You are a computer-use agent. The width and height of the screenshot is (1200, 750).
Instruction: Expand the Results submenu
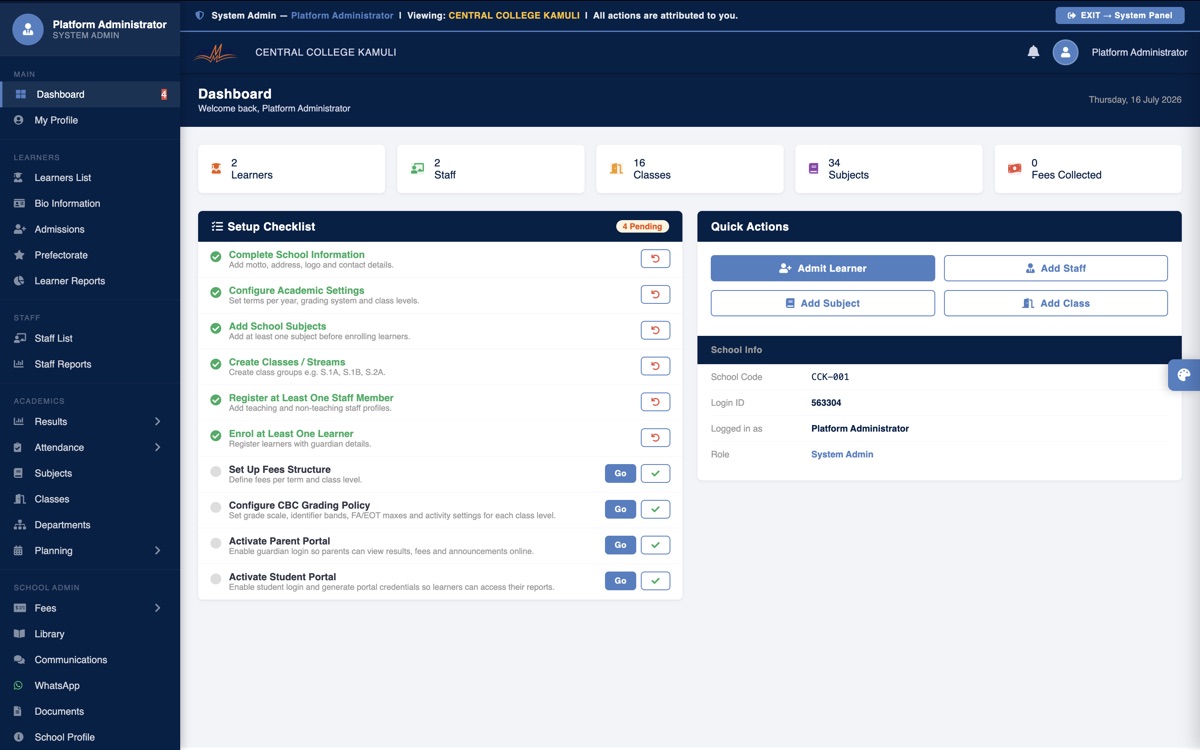90,422
